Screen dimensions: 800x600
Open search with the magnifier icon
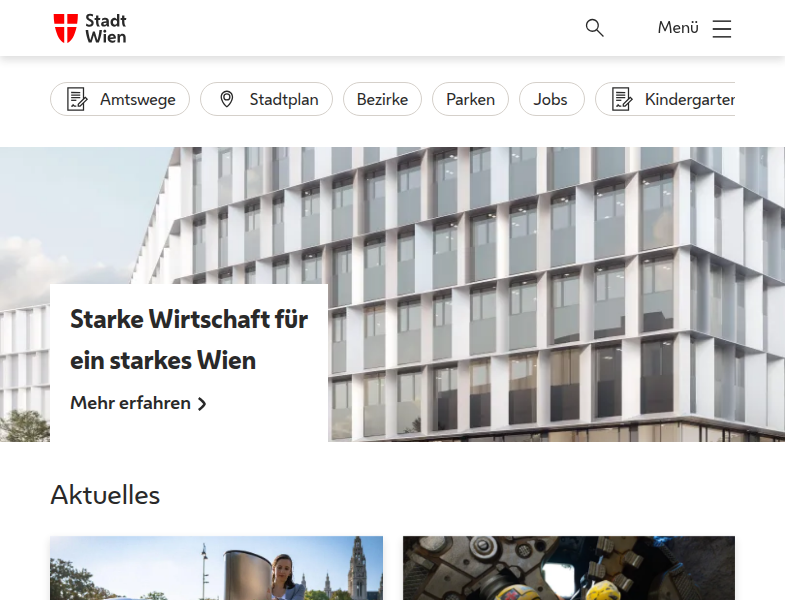click(594, 28)
